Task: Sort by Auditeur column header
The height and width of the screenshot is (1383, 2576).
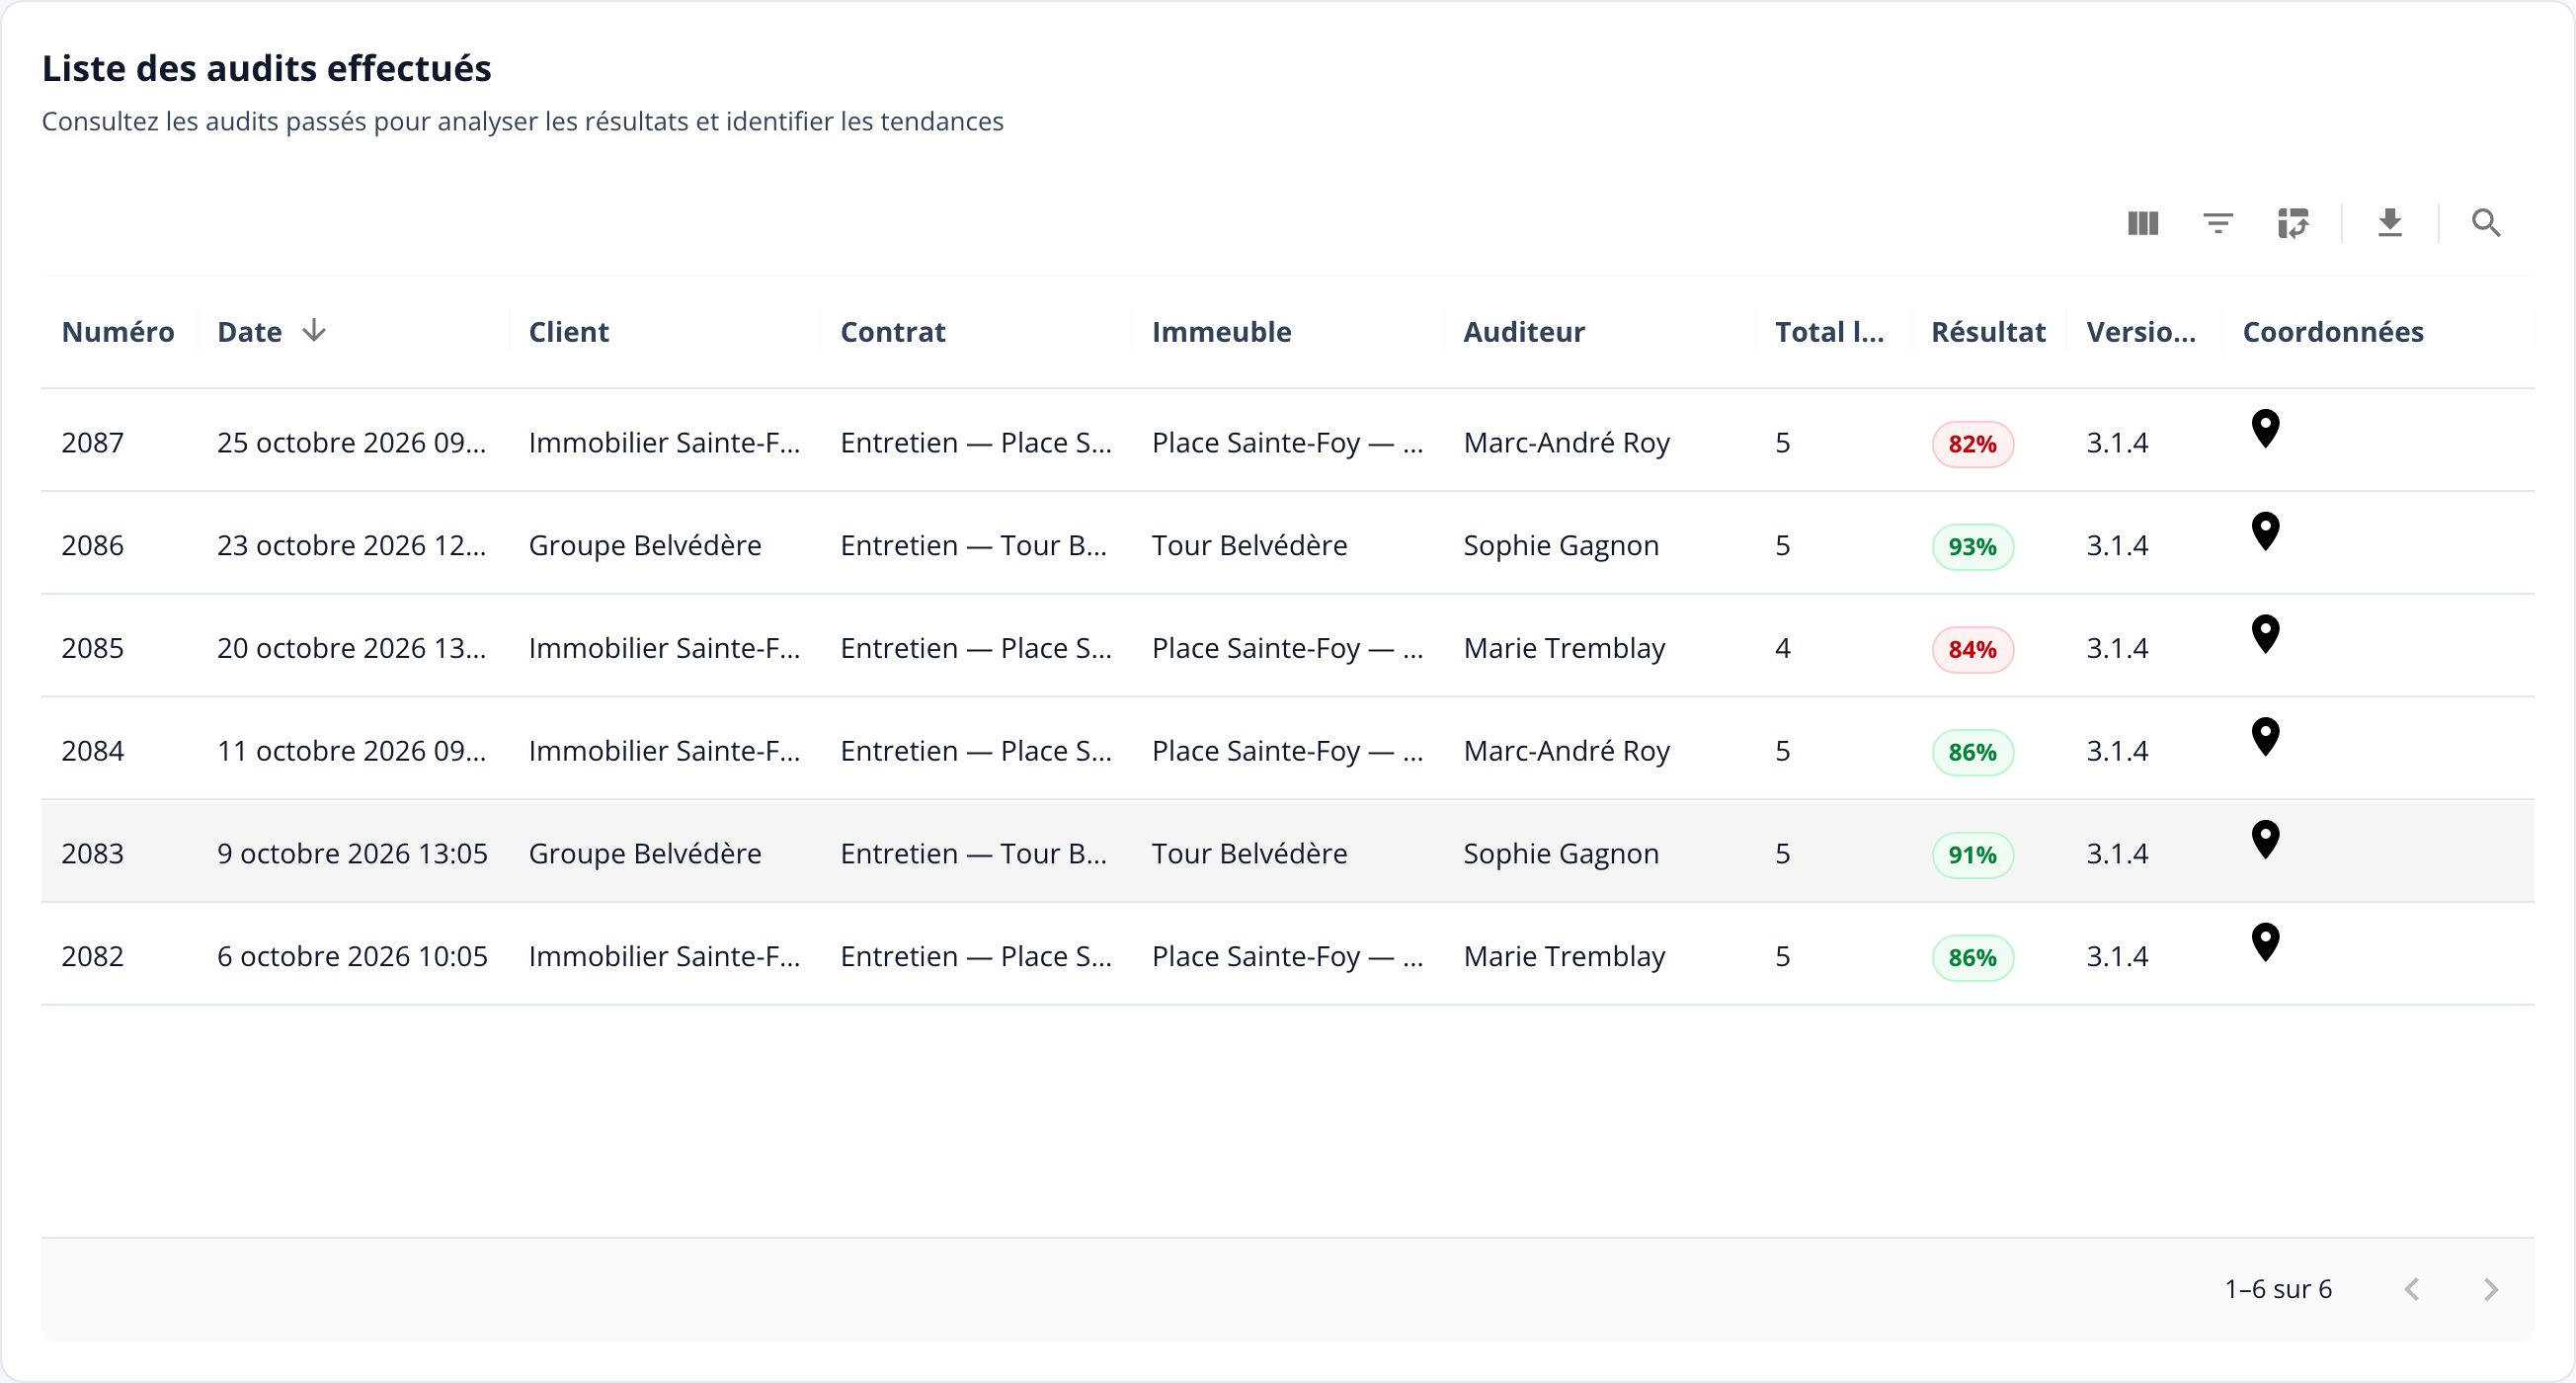Action: pos(1524,332)
